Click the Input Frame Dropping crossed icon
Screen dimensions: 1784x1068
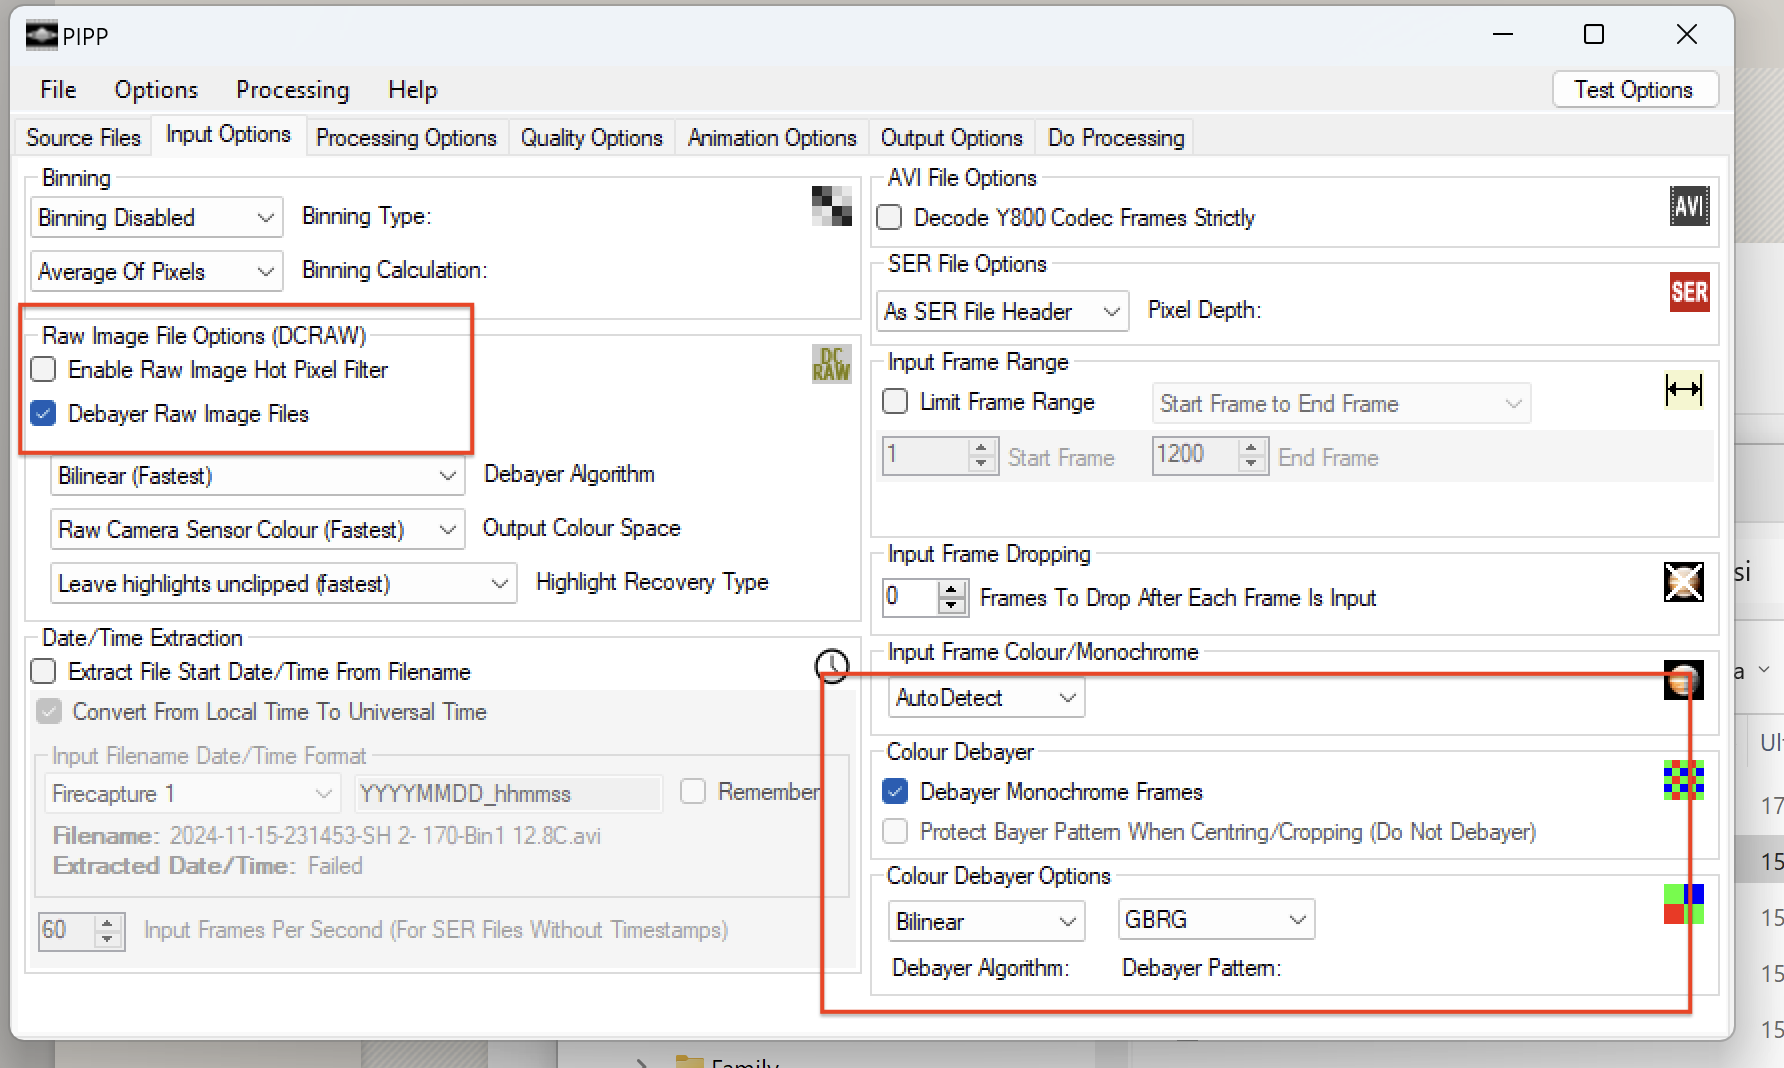pos(1683,582)
